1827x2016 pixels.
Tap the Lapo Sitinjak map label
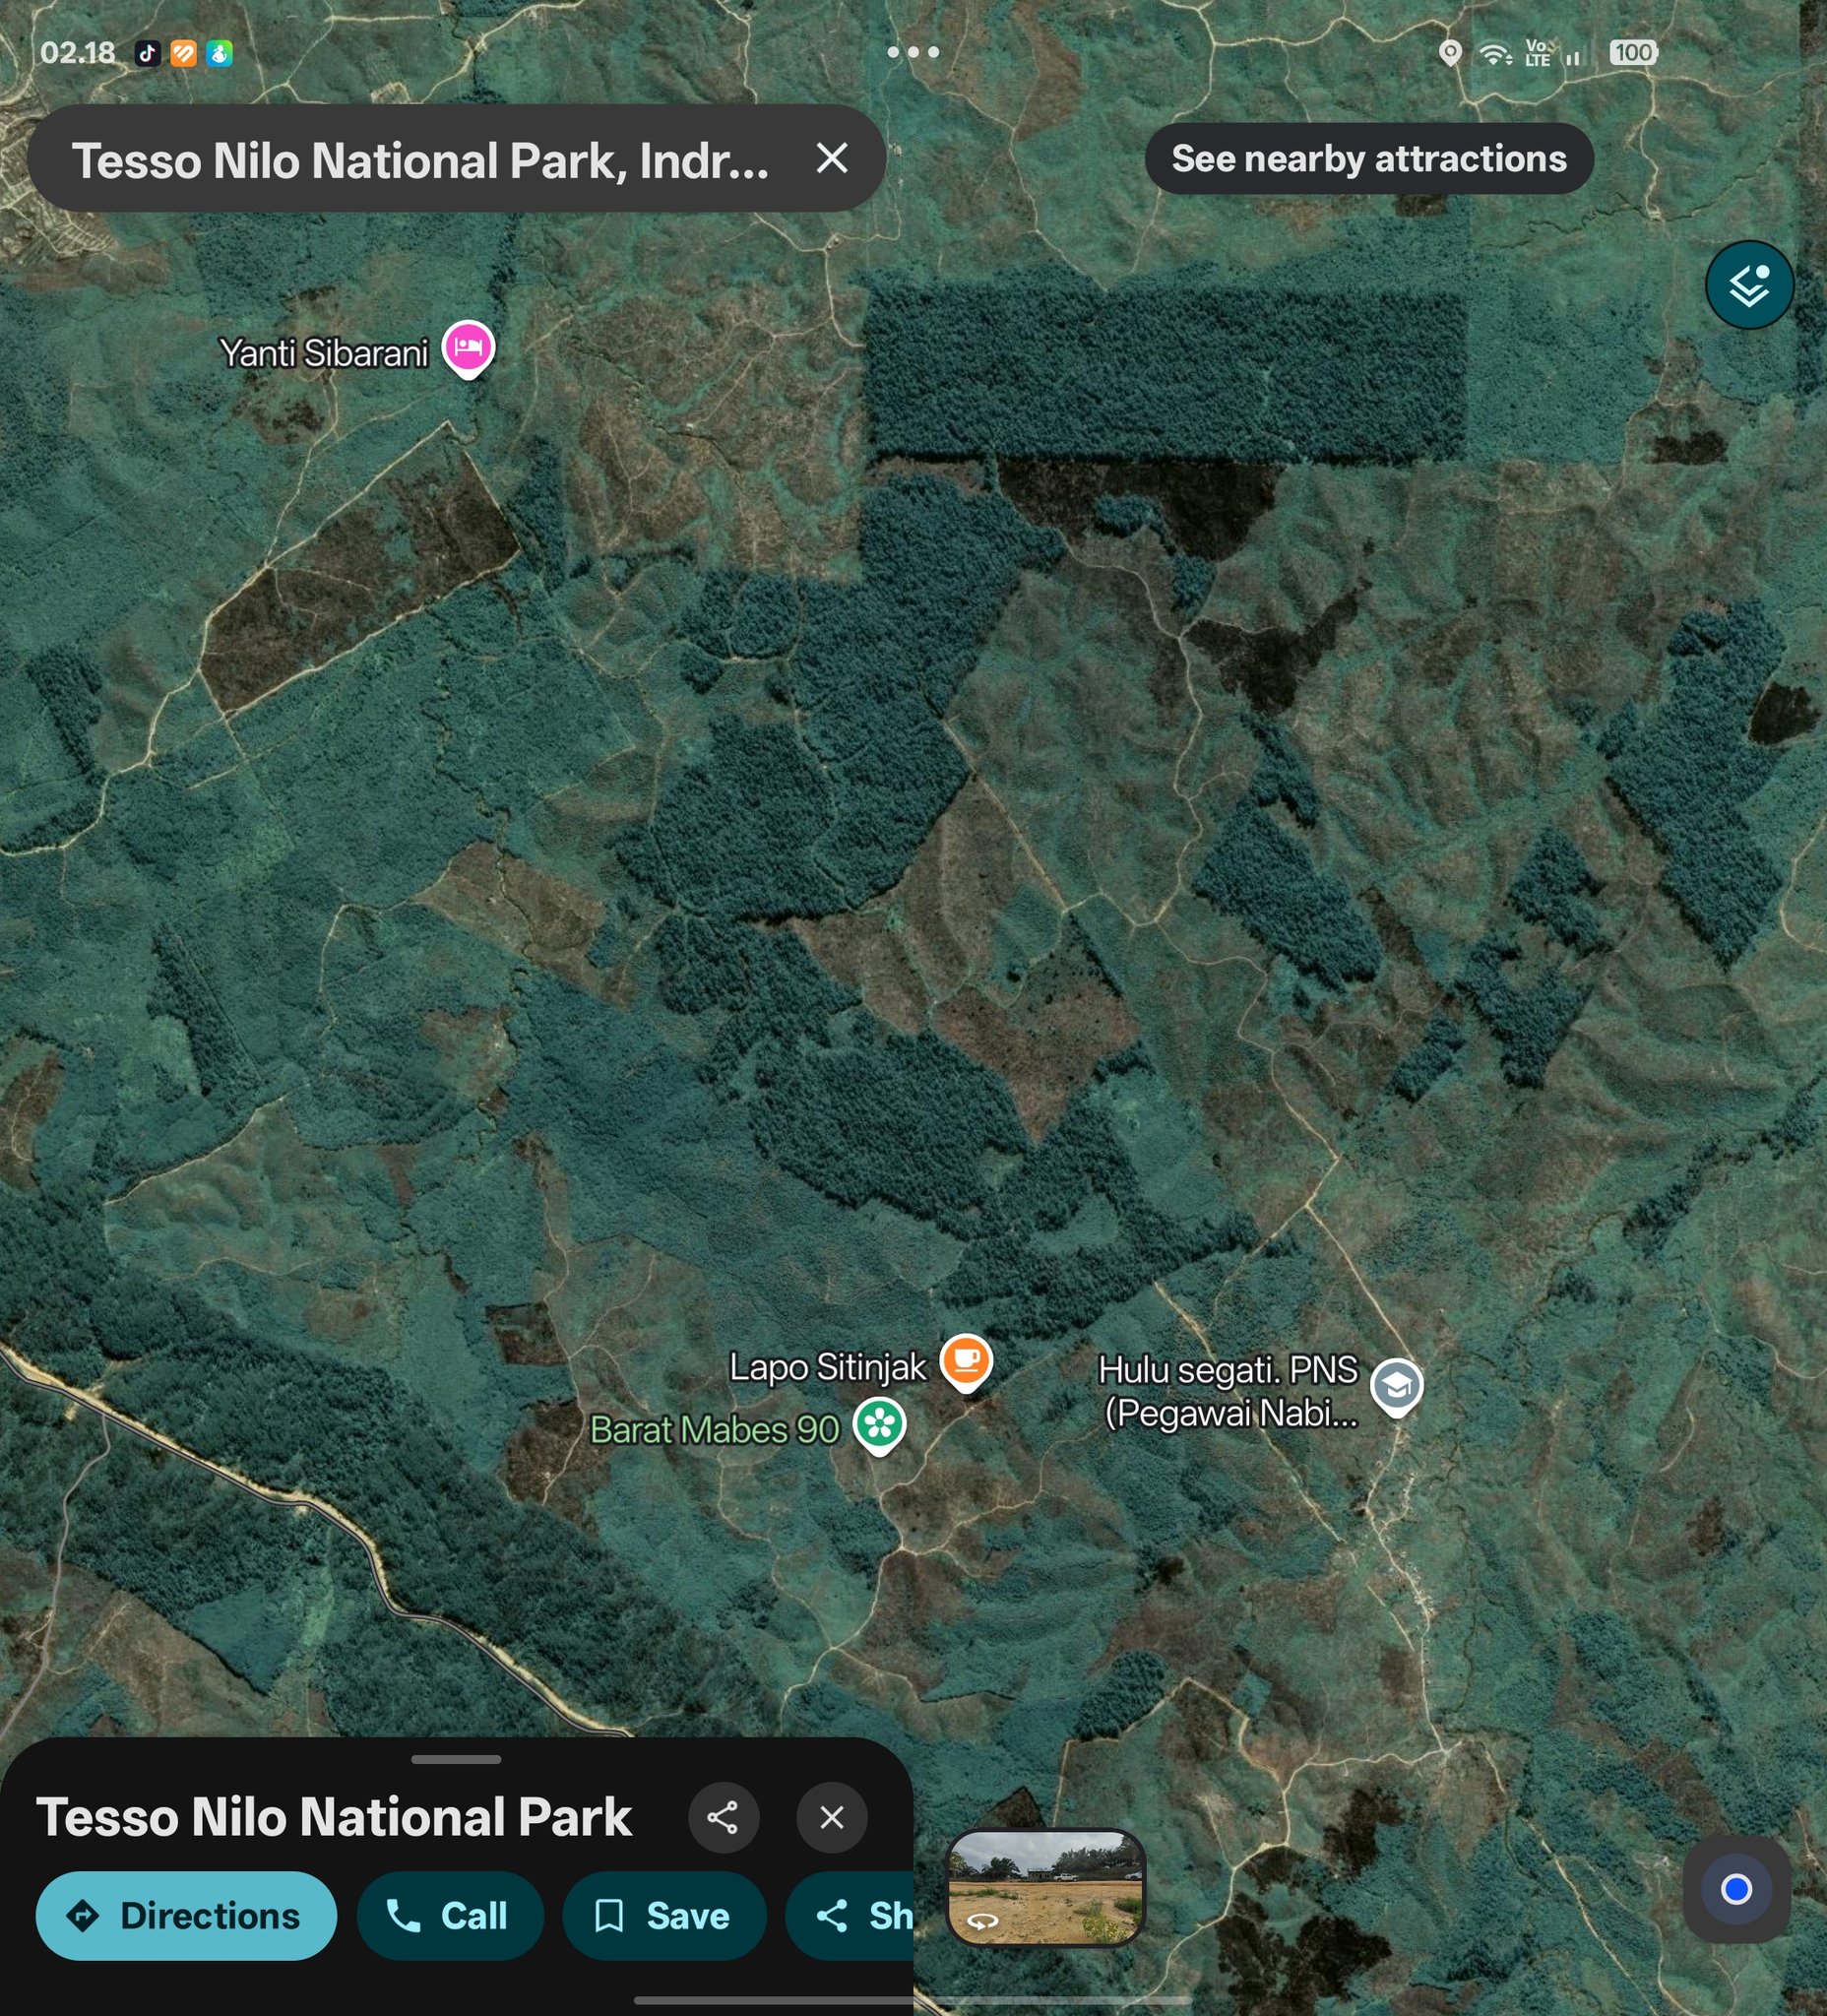point(828,1367)
